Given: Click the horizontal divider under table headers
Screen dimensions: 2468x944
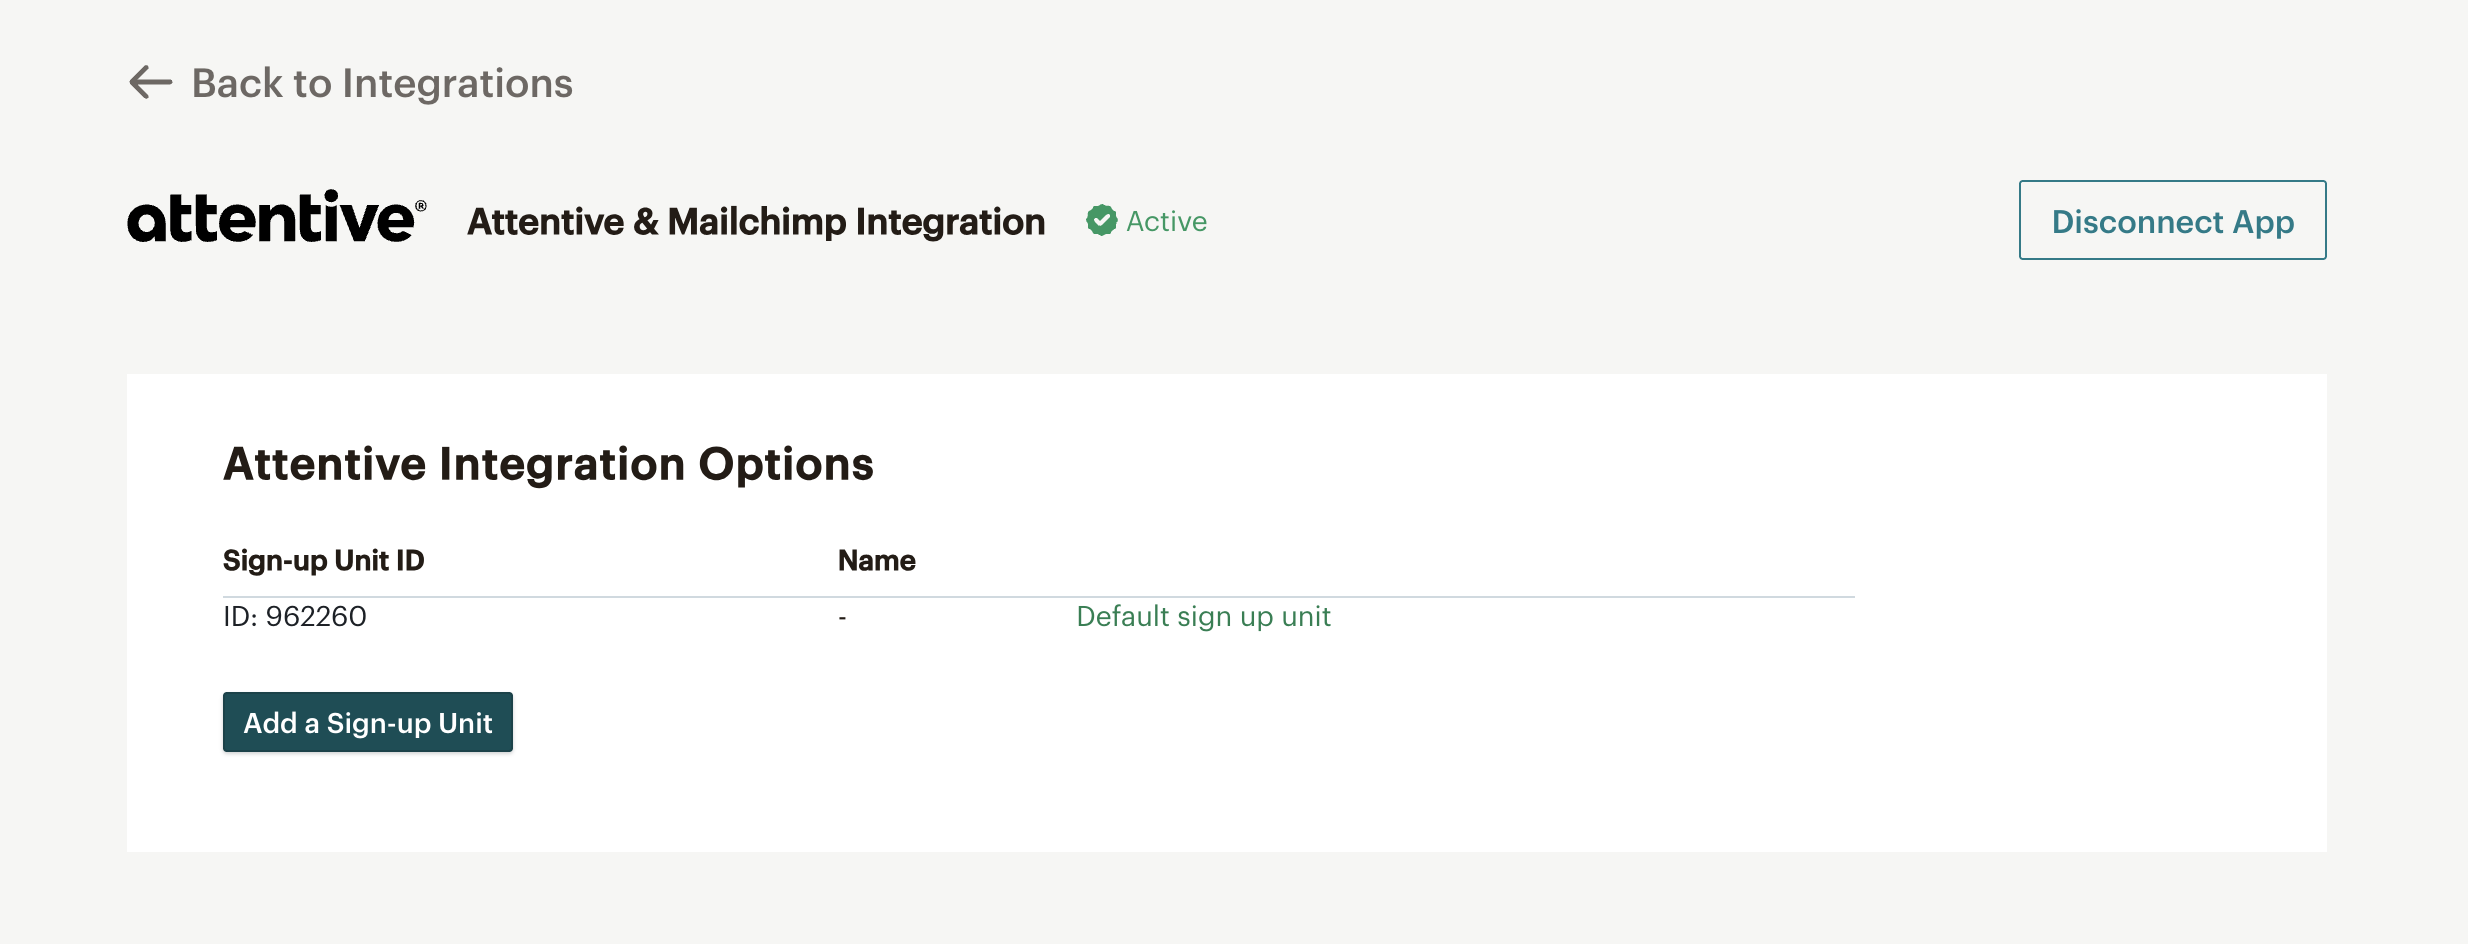Looking at the screenshot, I should (1038, 597).
